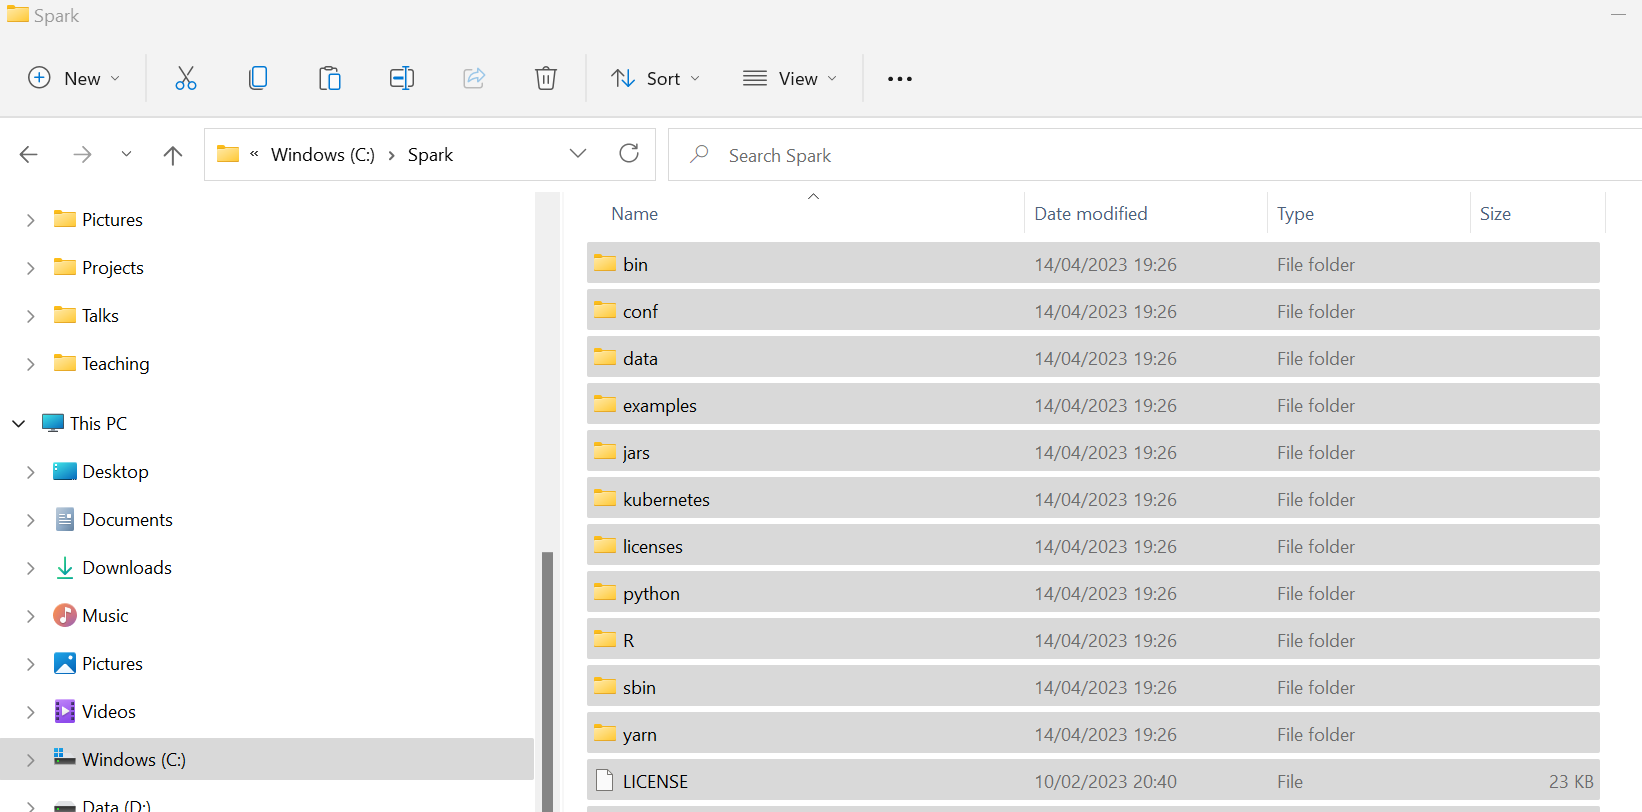This screenshot has height=812, width=1642.
Task: Select the examples folder row
Action: click(x=1093, y=405)
